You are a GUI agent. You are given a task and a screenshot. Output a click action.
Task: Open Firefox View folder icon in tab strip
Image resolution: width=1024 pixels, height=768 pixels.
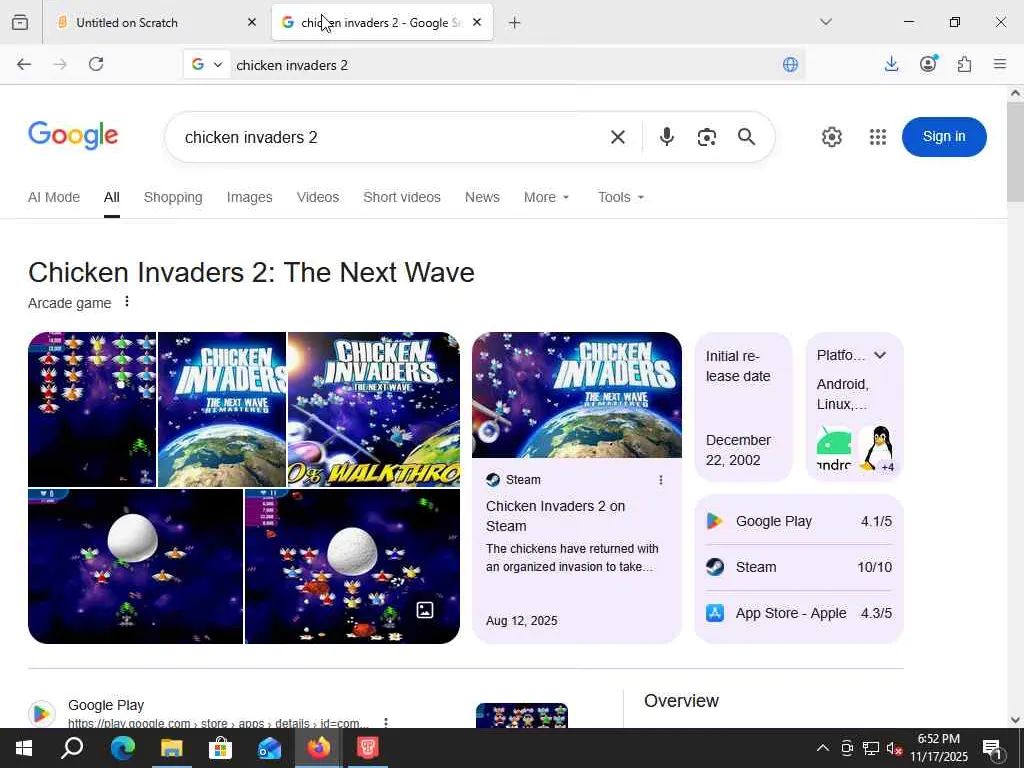click(x=20, y=22)
